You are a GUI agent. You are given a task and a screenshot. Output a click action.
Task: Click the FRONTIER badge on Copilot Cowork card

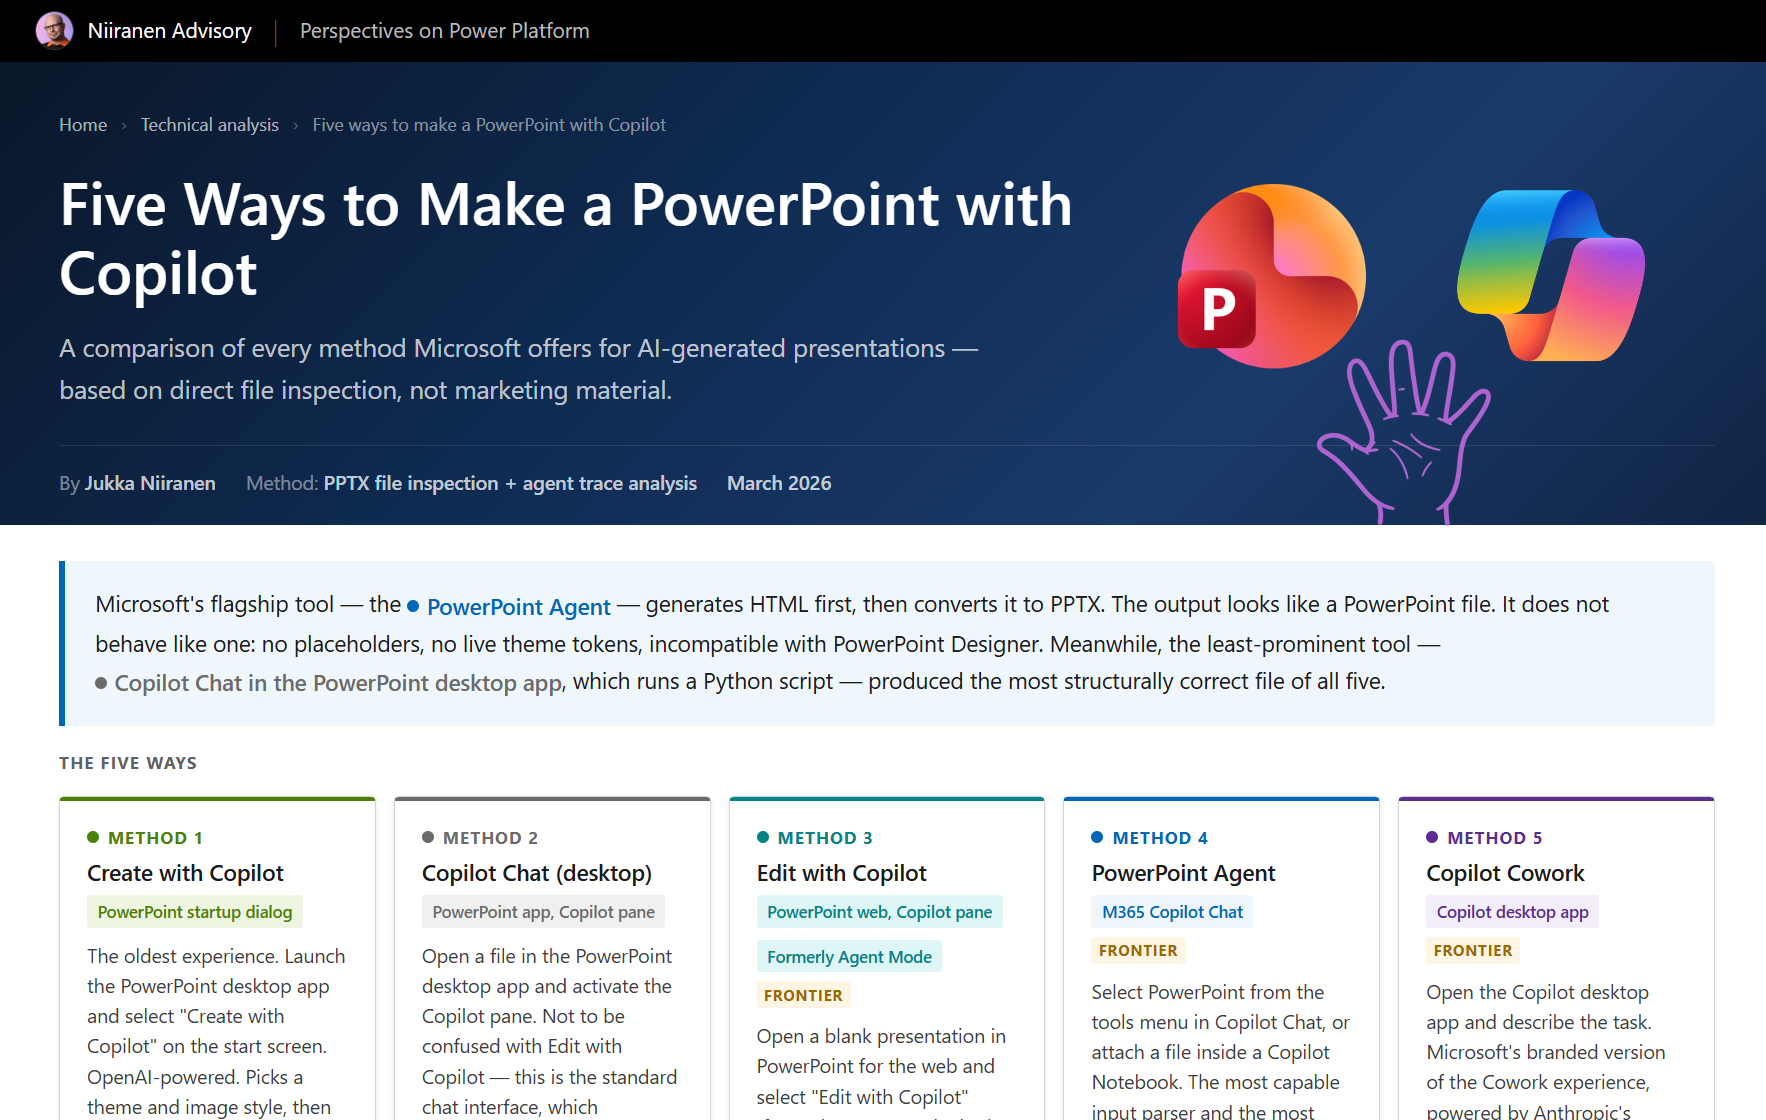click(x=1472, y=950)
